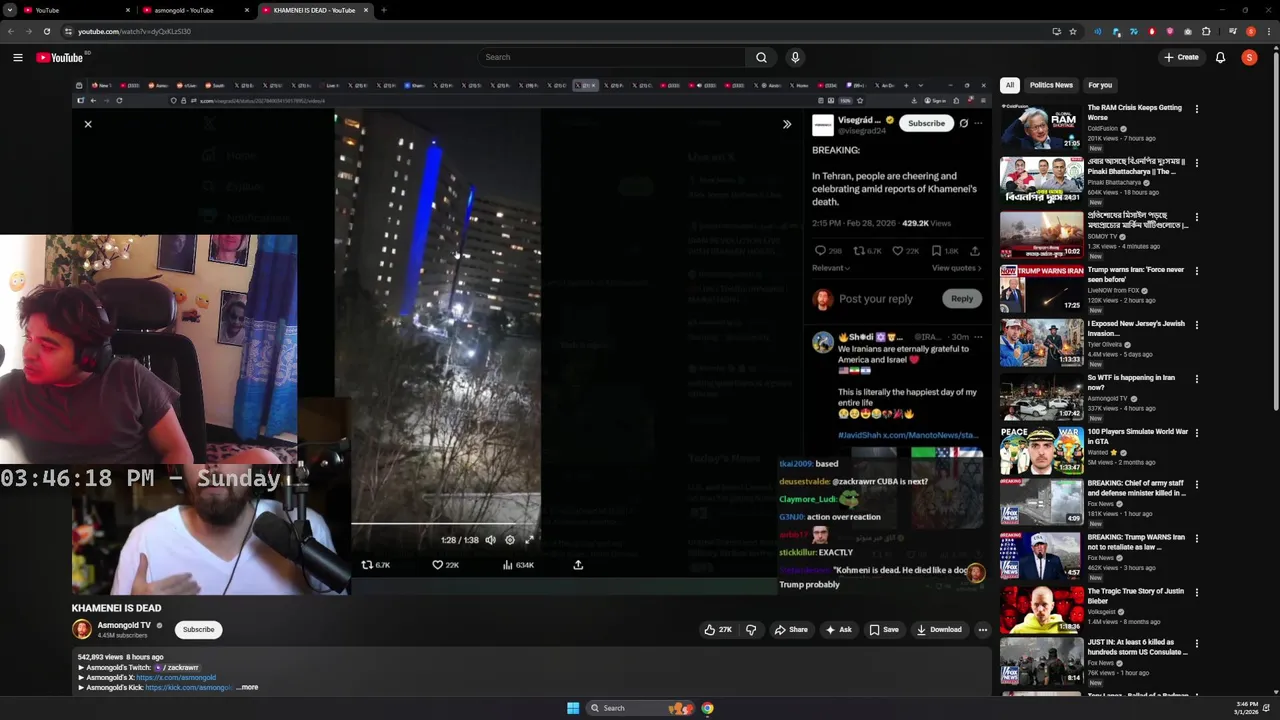The height and width of the screenshot is (720, 1280).
Task: Open Chrome's three-dot menu
Action: pos(1268,31)
